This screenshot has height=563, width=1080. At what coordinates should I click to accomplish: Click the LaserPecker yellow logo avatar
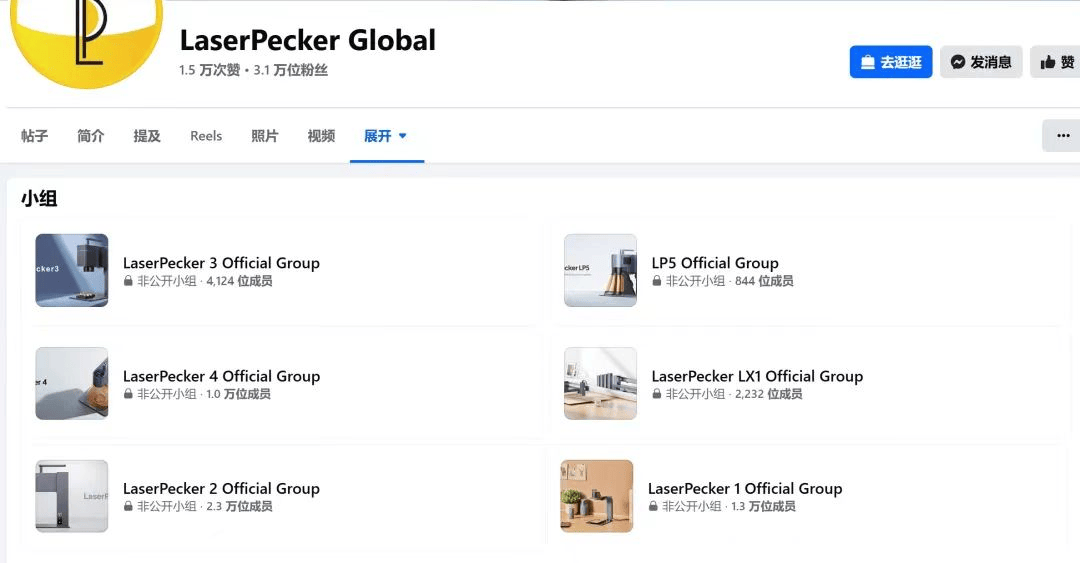click(87, 38)
